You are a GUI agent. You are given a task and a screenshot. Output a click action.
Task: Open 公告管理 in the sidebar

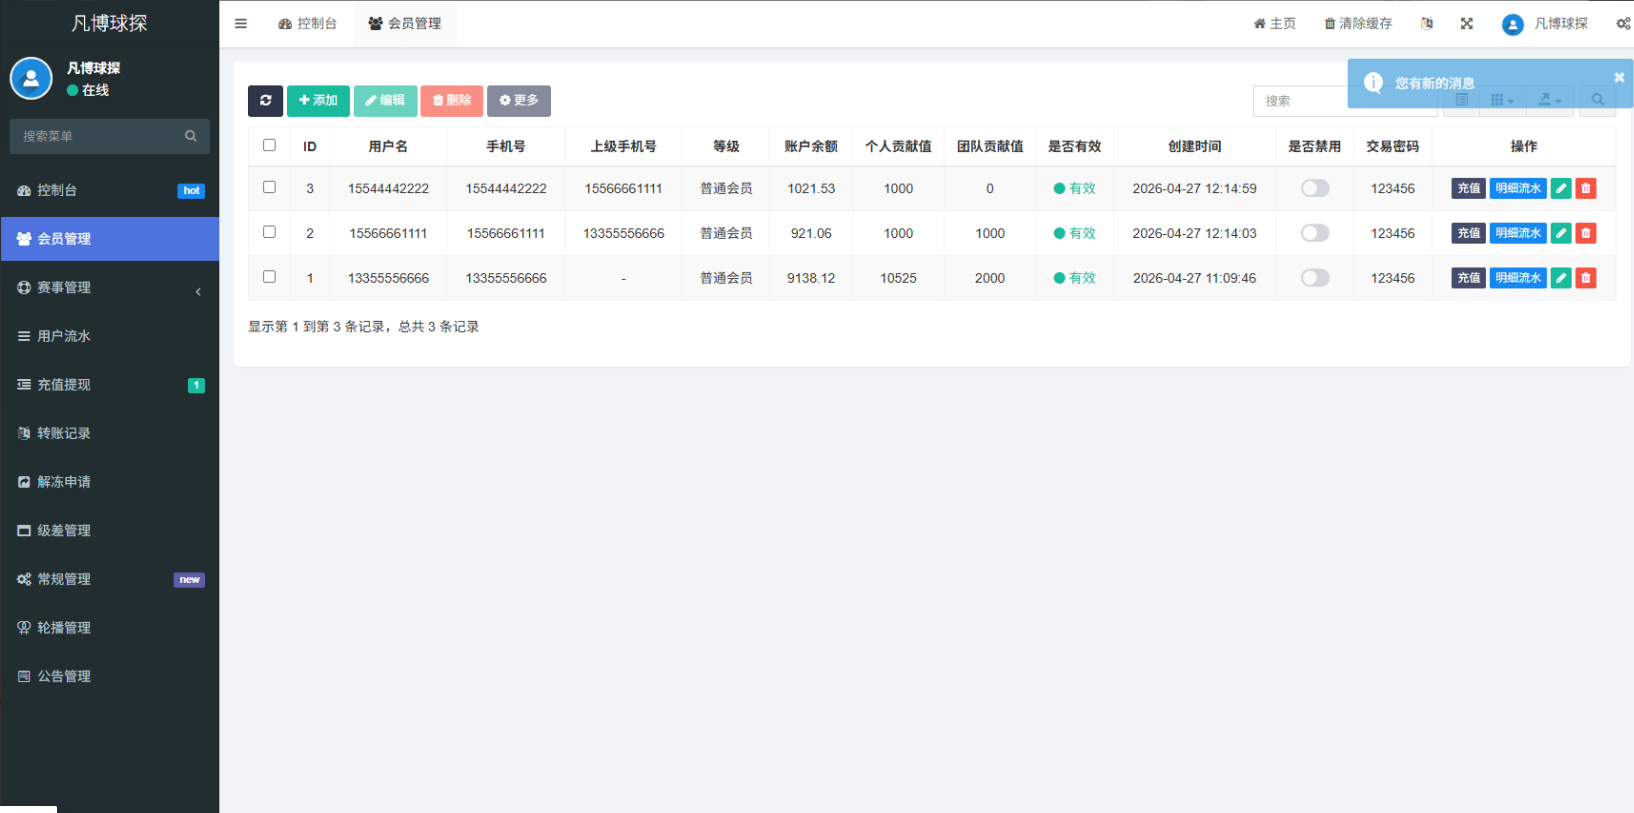[x=110, y=676]
